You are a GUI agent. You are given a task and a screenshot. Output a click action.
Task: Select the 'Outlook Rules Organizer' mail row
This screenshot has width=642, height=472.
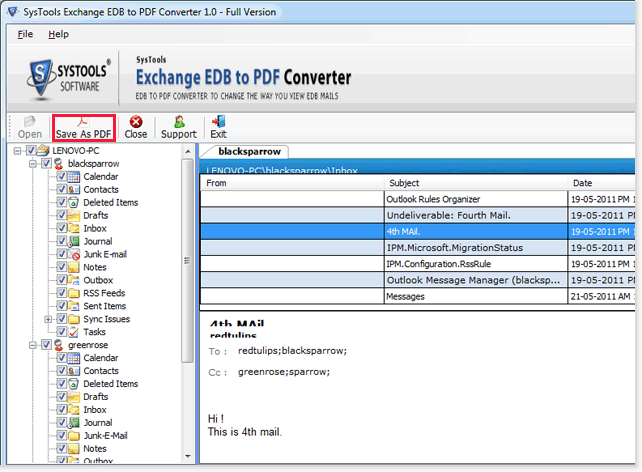(418, 199)
